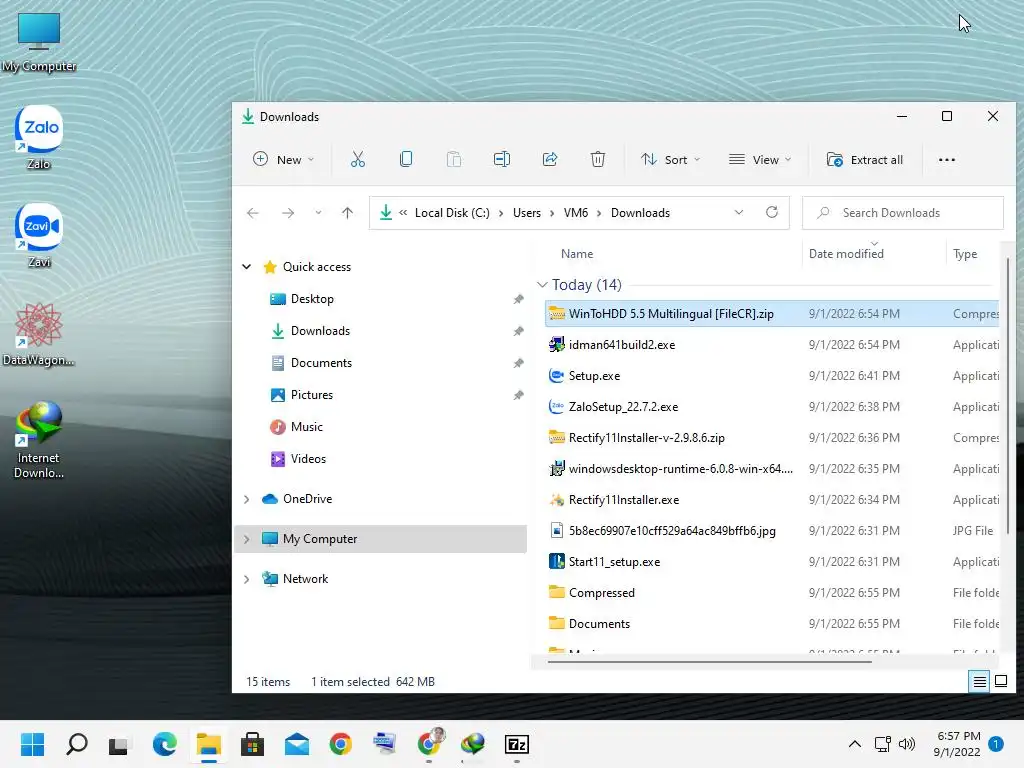Open the View layout dropdown
Image resolution: width=1024 pixels, height=768 pixels.
coord(760,159)
